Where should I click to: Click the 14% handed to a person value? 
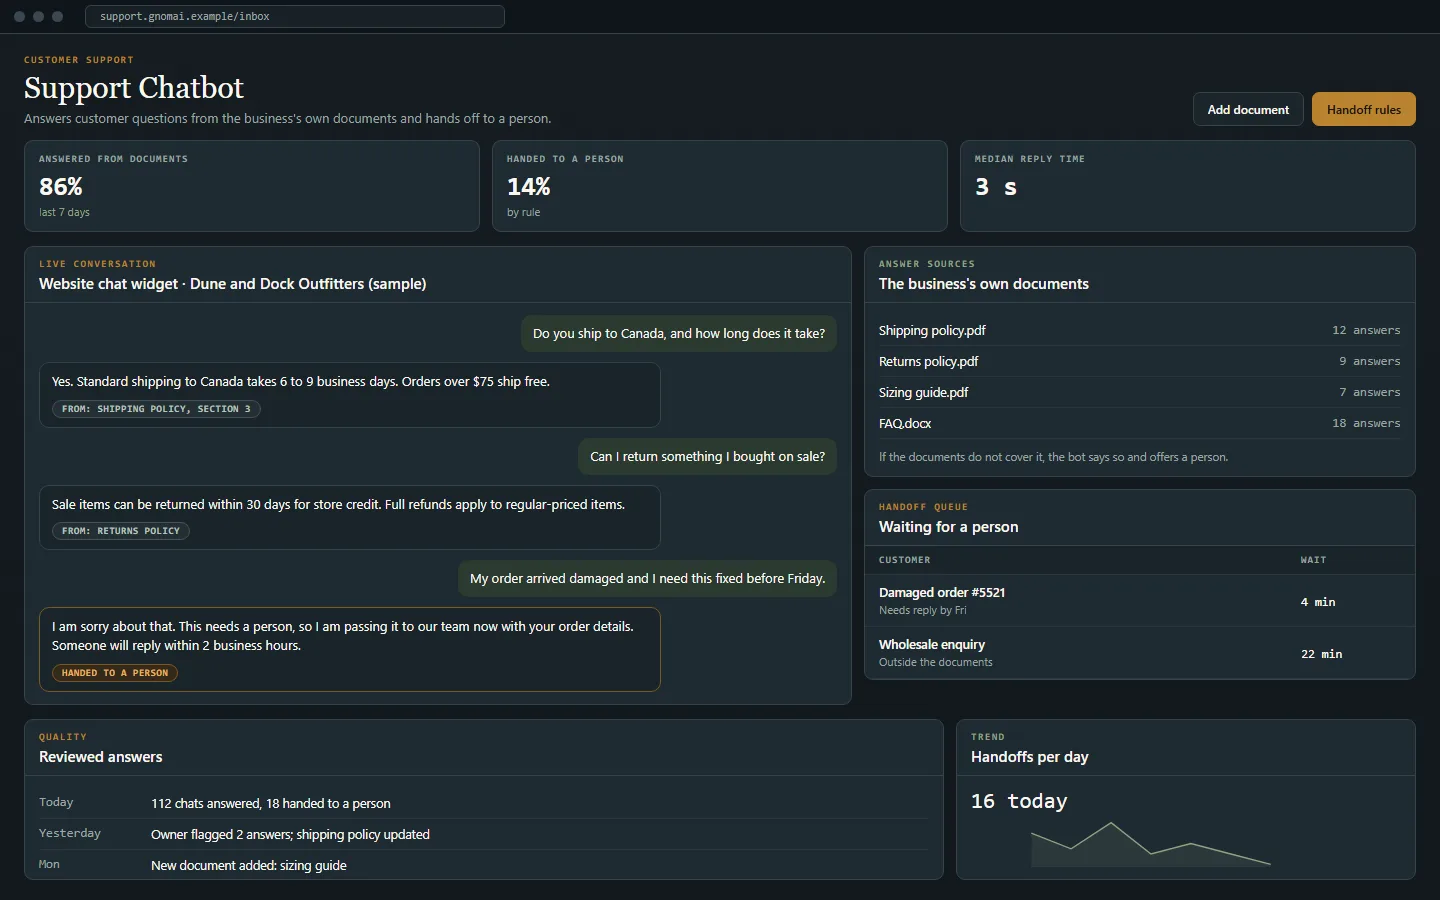pos(529,187)
